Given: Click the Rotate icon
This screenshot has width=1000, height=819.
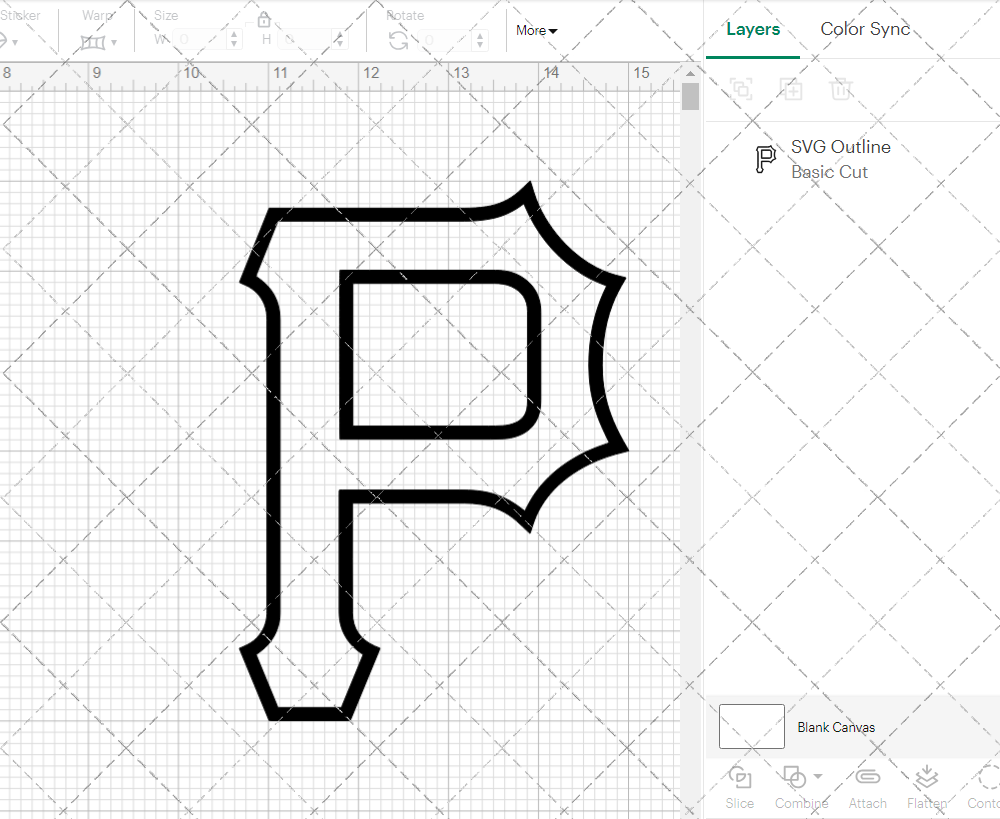Looking at the screenshot, I should pos(399,40).
